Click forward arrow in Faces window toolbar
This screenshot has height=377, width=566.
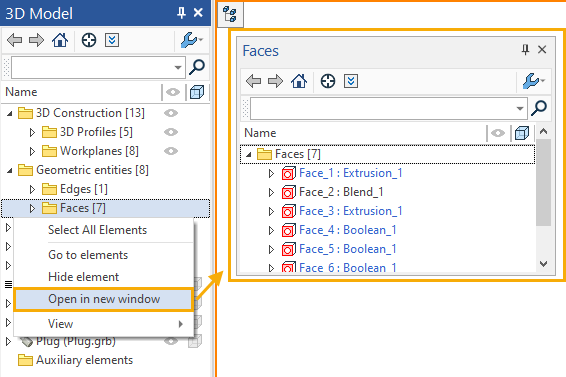click(275, 81)
